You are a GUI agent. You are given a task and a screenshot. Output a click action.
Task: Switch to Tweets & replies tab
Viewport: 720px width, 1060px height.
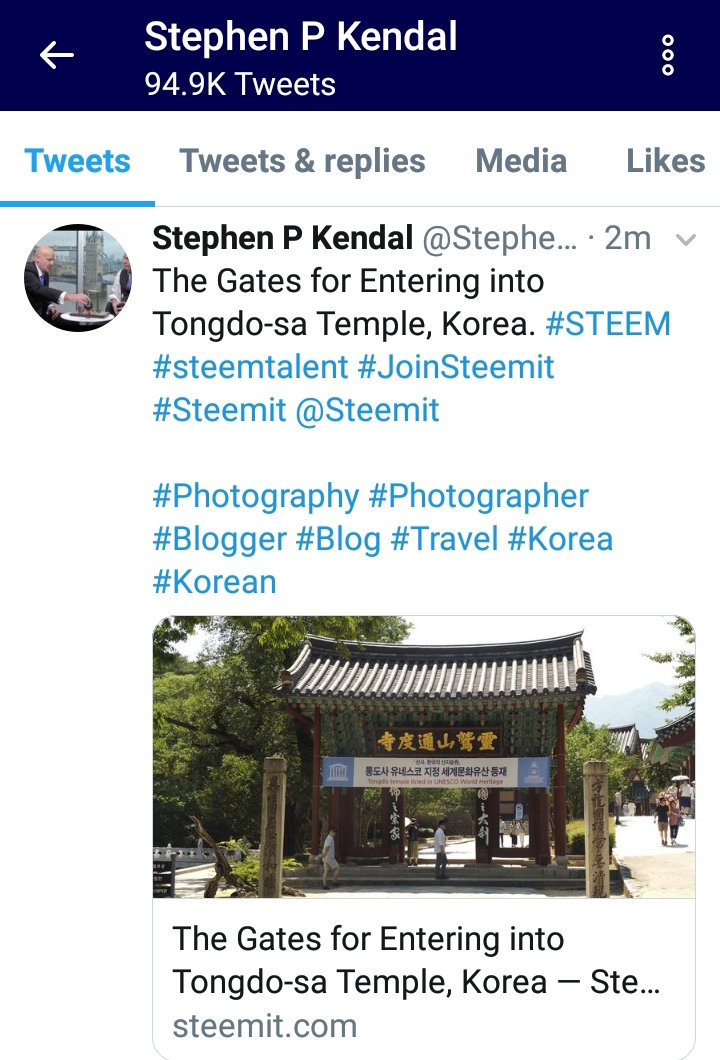click(x=302, y=161)
